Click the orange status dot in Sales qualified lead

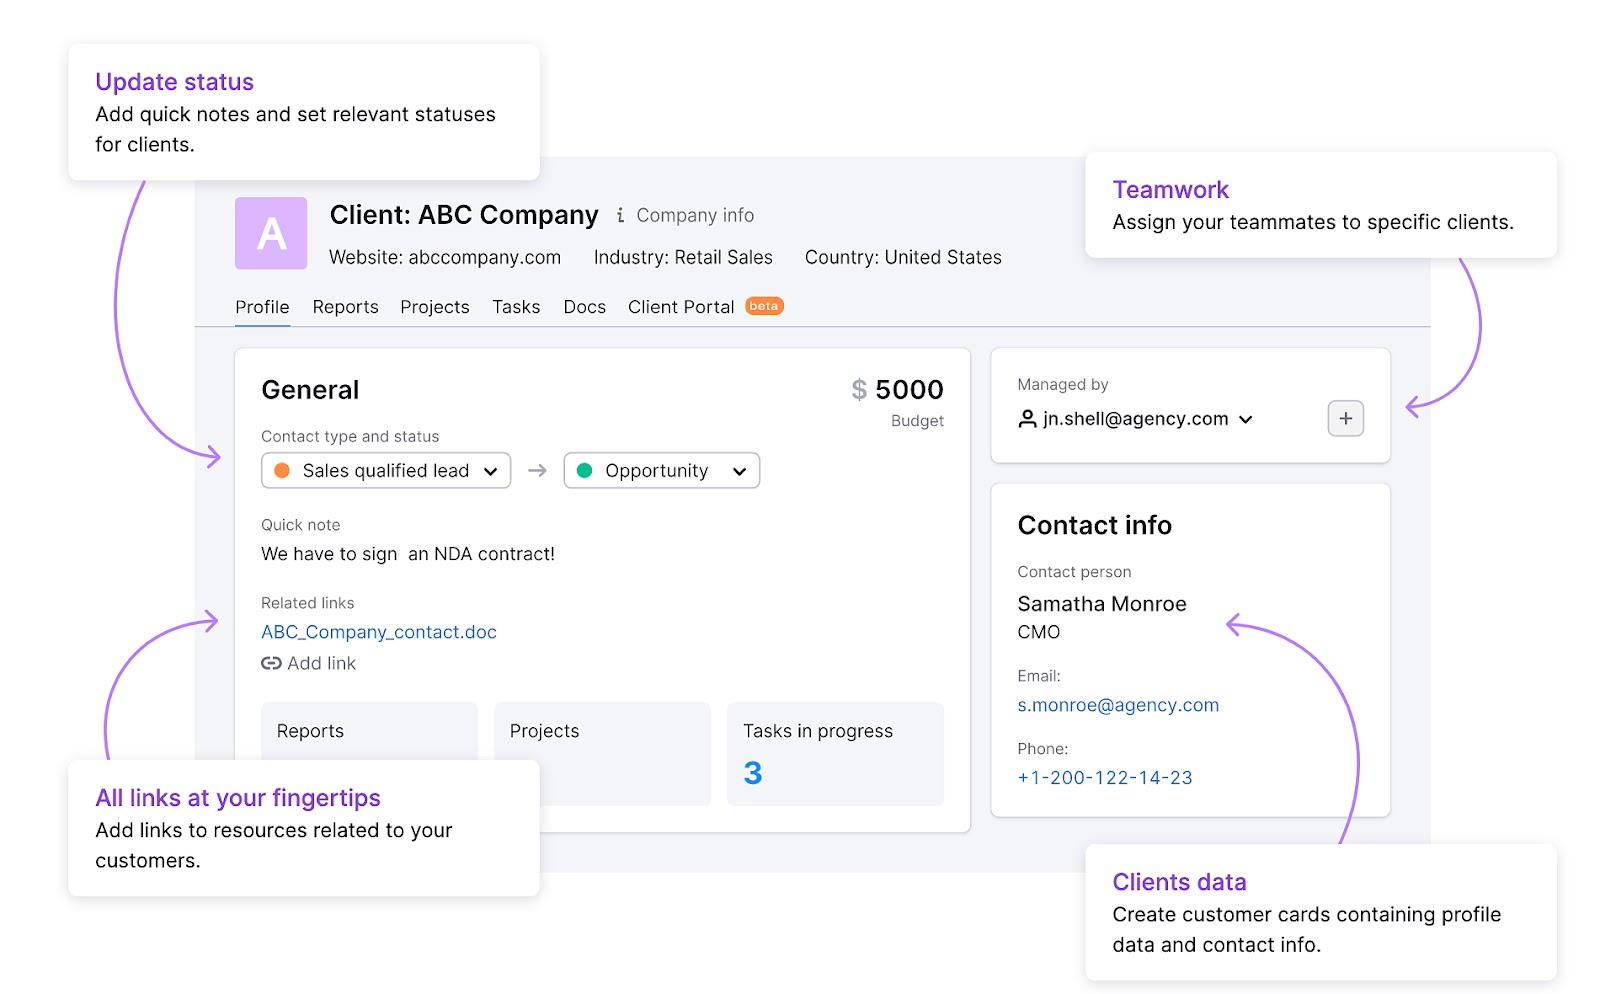(282, 470)
